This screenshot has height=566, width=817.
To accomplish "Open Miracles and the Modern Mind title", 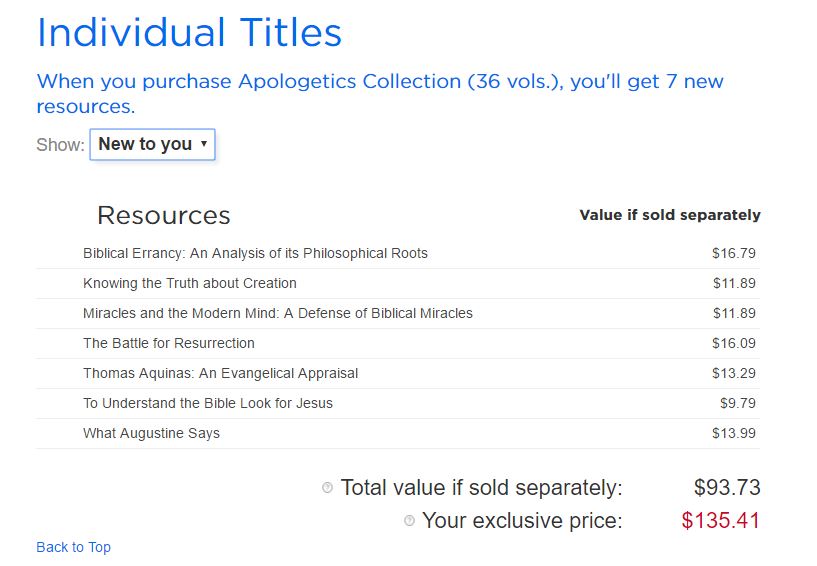I will 278,313.
